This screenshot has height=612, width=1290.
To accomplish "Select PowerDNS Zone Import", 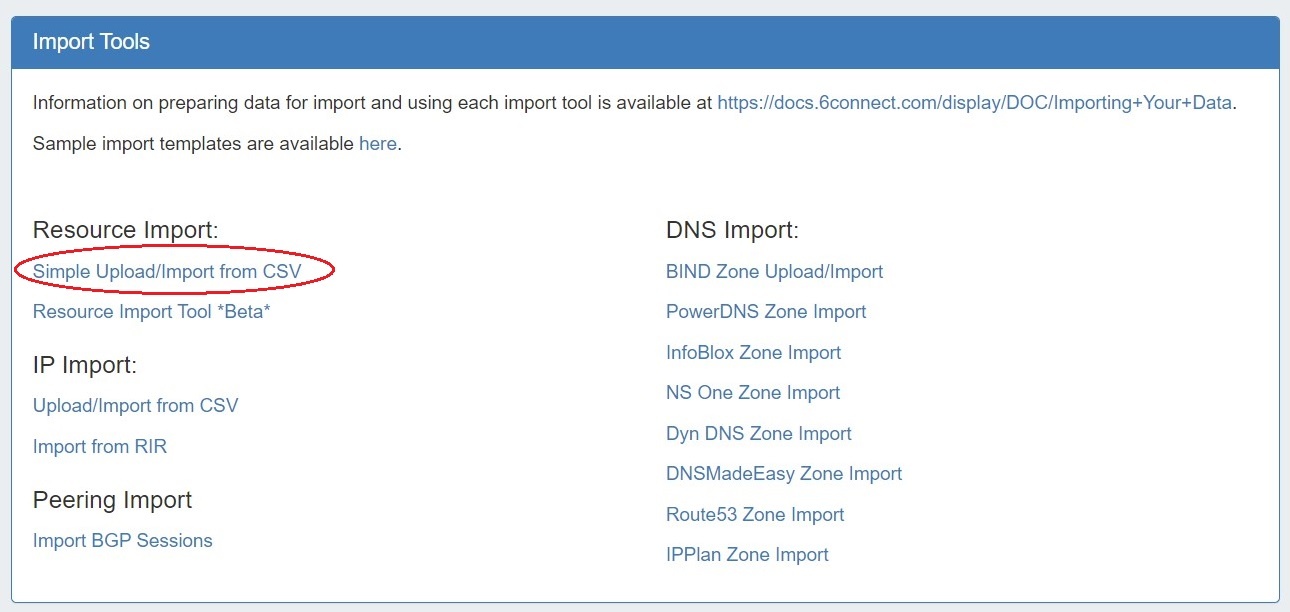I will [766, 311].
